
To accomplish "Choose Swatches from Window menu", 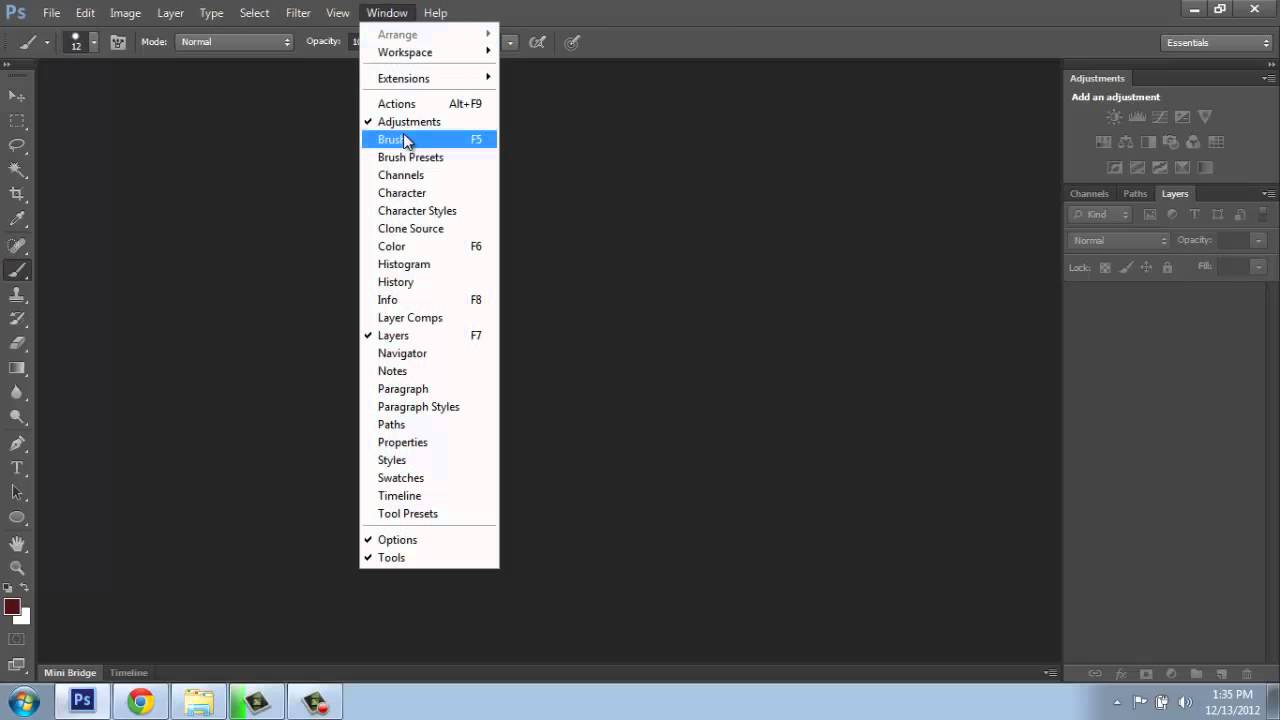I will click(428, 478).
